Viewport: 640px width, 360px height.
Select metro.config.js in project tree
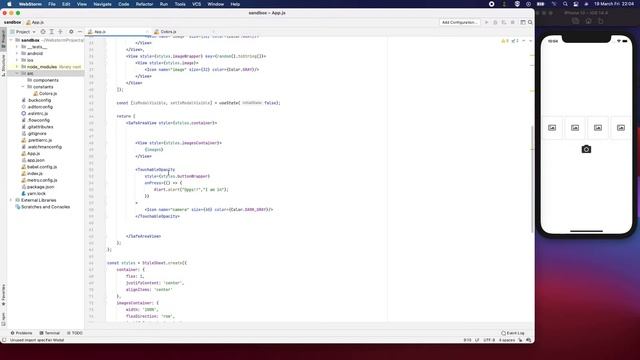[x=39, y=180]
